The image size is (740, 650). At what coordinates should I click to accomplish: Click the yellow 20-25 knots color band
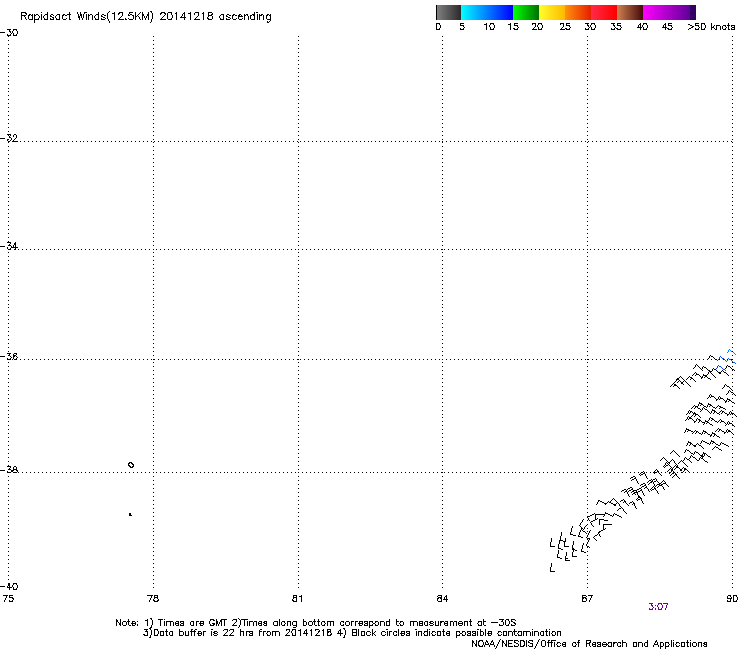(552, 12)
